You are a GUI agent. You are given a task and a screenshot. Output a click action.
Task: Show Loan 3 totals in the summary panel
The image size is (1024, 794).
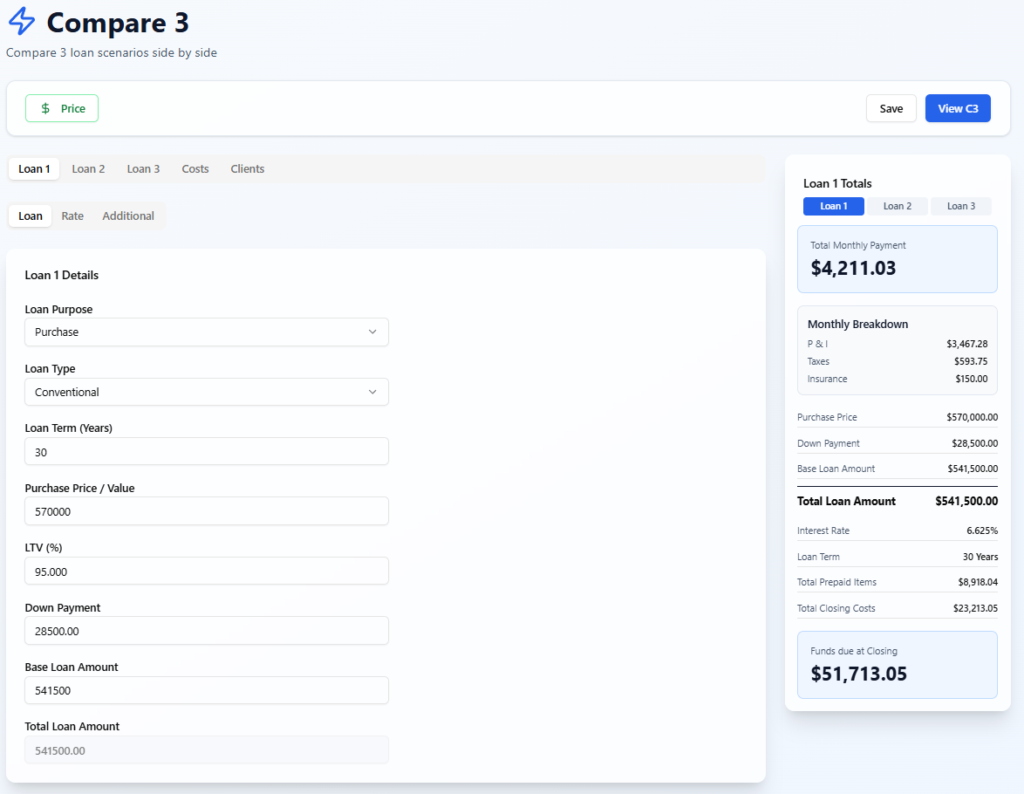tap(960, 206)
